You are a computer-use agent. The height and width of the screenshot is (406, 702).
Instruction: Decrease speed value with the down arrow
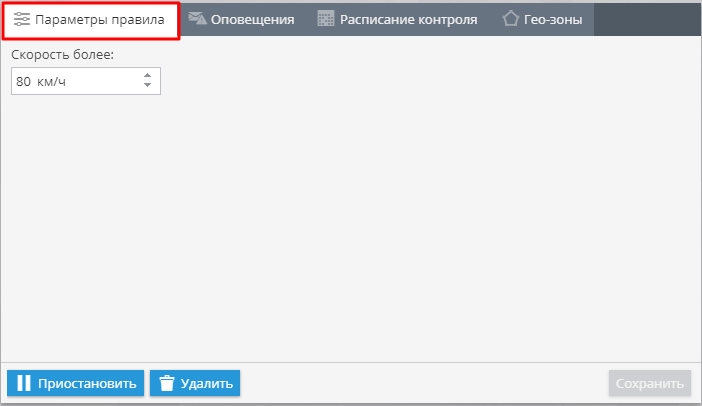click(x=147, y=85)
